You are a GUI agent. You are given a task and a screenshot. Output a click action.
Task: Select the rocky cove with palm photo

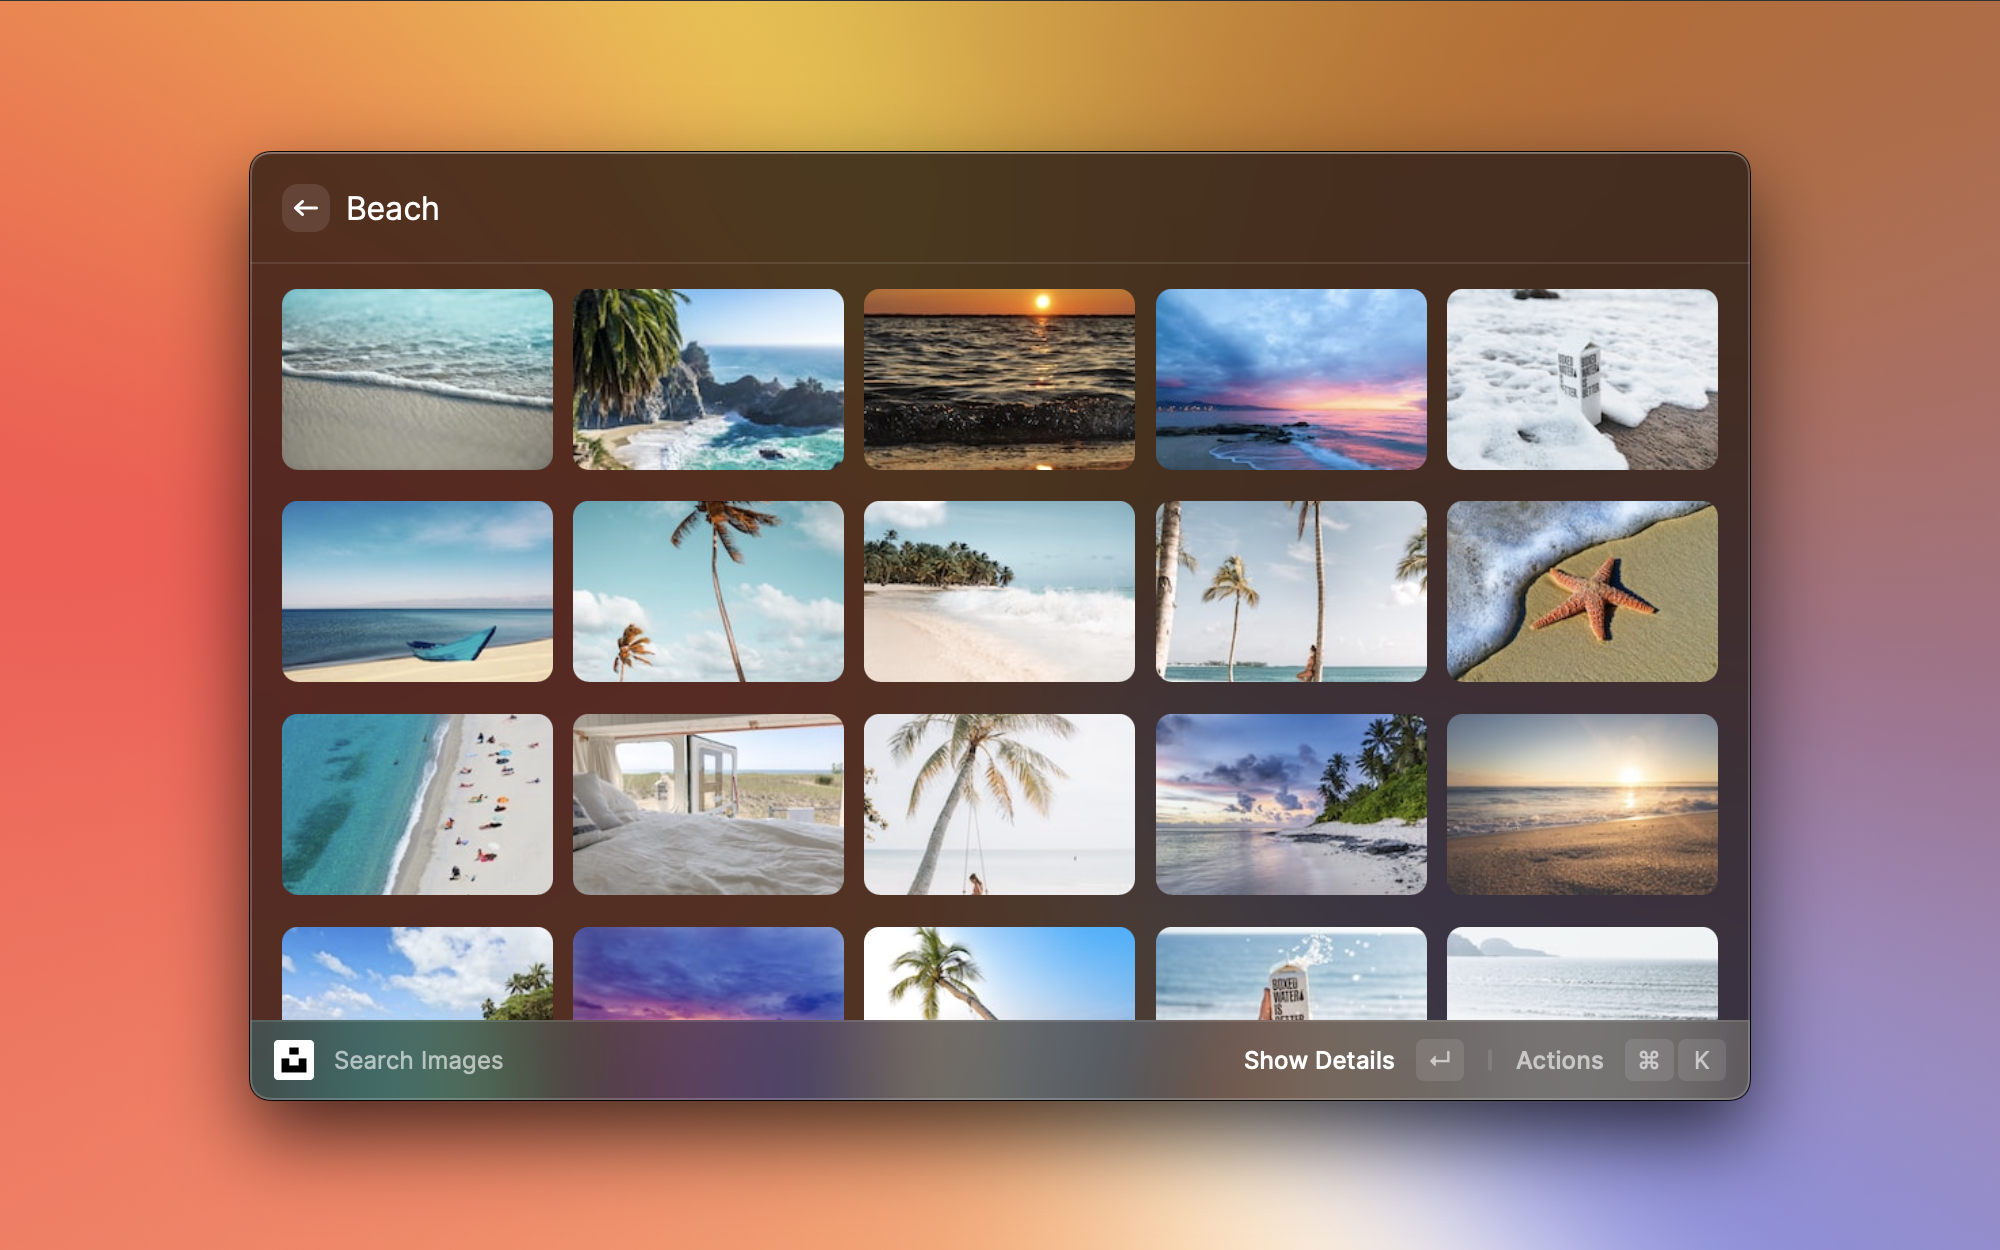(x=708, y=380)
